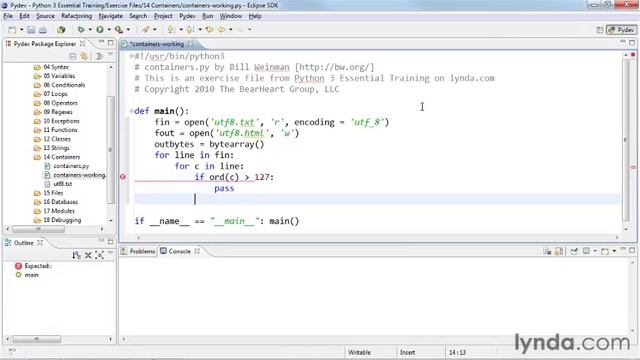Image resolution: width=640 pixels, height=360 pixels.
Task: Close the containers-working editor tab
Action: click(x=191, y=44)
